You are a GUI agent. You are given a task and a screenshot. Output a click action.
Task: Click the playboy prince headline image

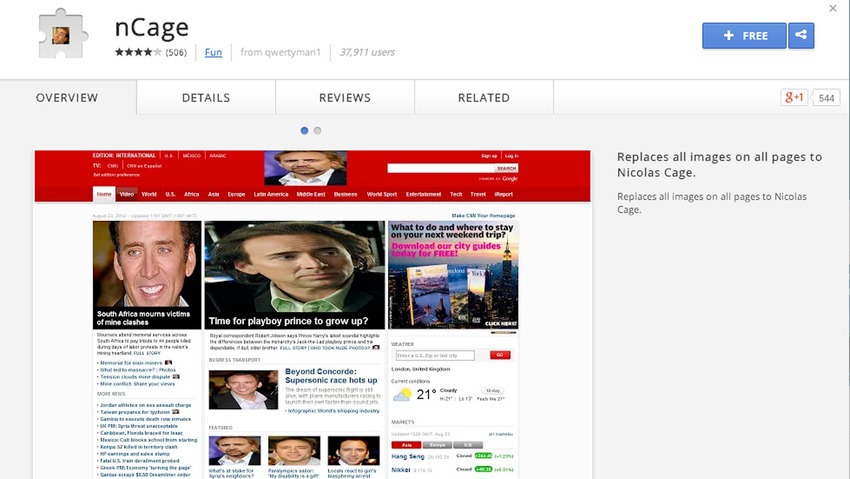[294, 275]
